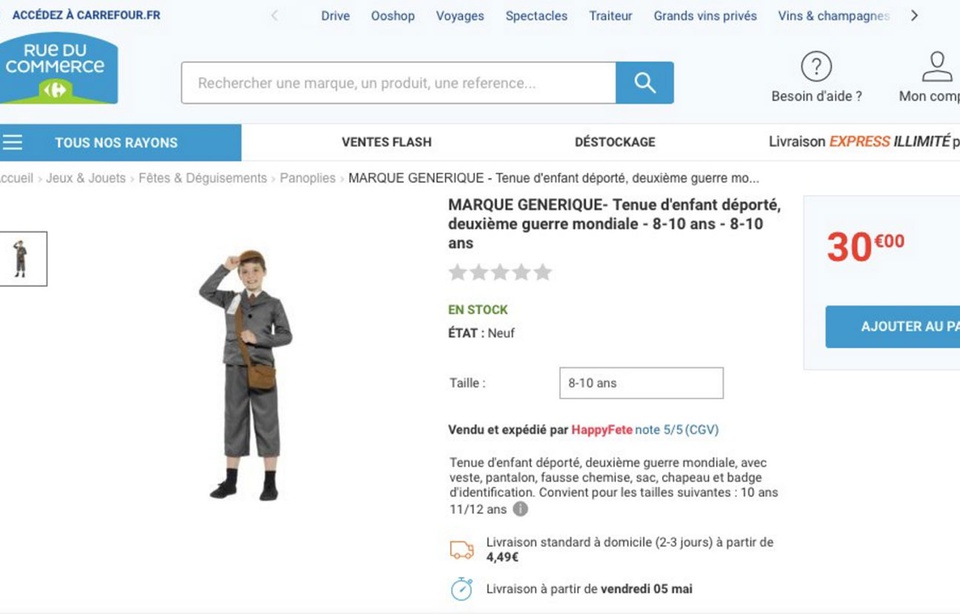
Task: Click into the product search field
Action: (399, 83)
